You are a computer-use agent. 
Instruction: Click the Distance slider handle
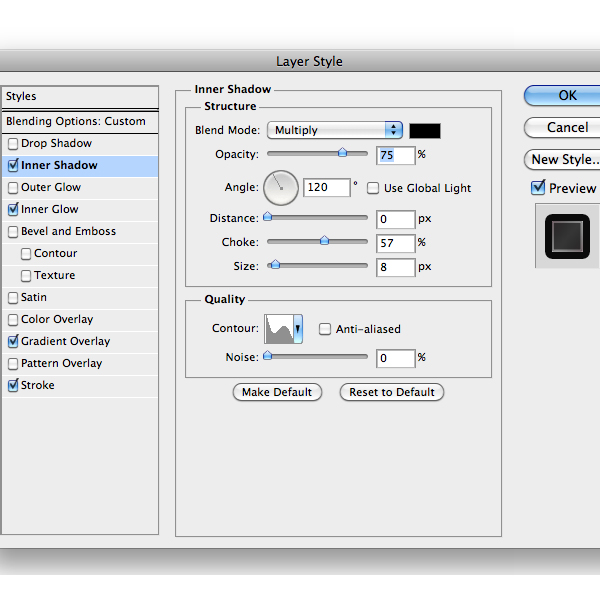[x=268, y=217]
